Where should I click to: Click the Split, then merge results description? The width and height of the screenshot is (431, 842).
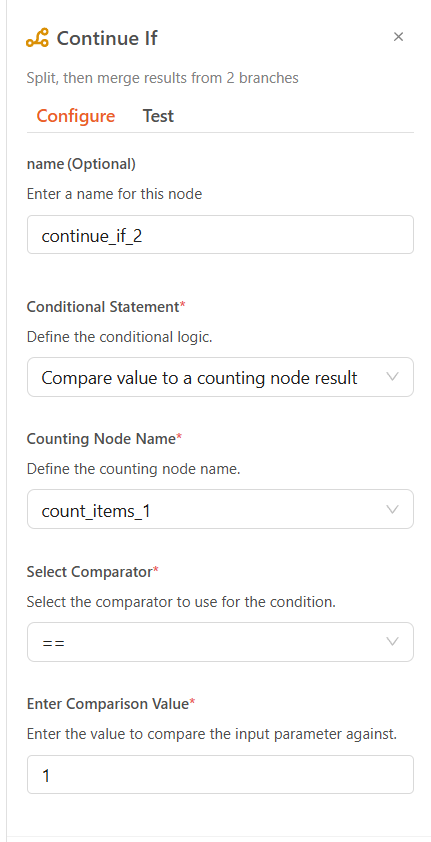[x=163, y=78]
